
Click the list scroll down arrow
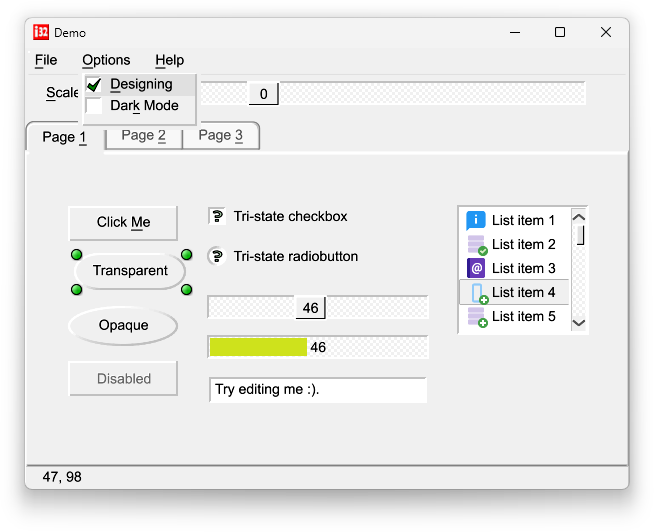coord(579,323)
